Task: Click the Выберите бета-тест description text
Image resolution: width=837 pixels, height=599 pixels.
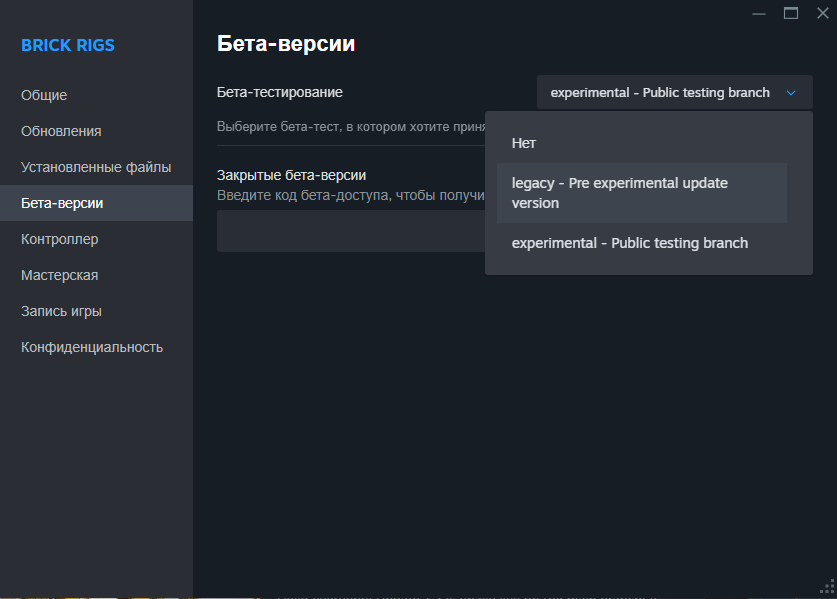Action: [351, 127]
